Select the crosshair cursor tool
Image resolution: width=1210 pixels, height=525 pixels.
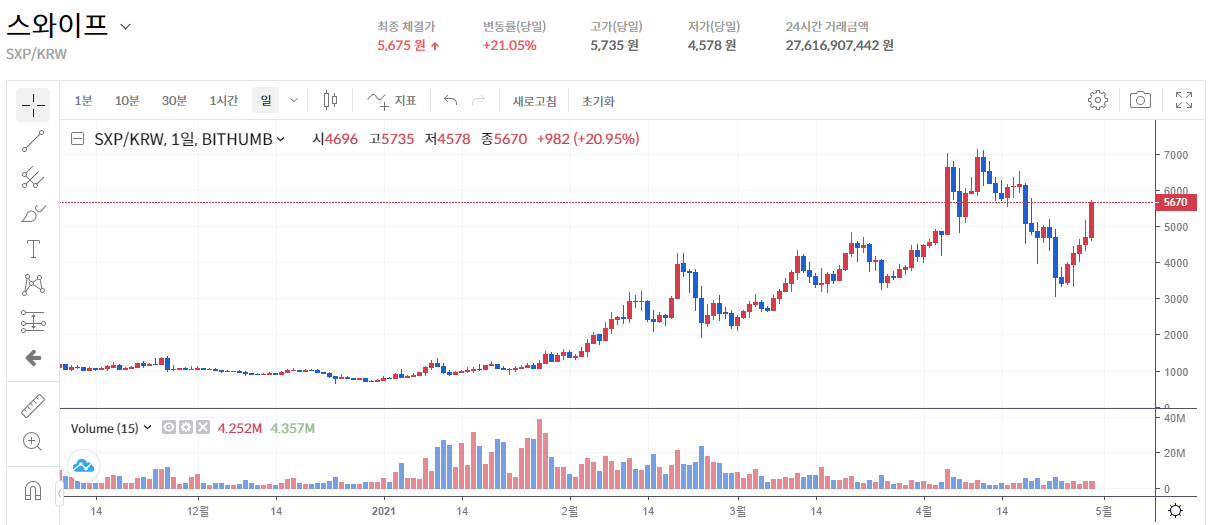point(33,104)
